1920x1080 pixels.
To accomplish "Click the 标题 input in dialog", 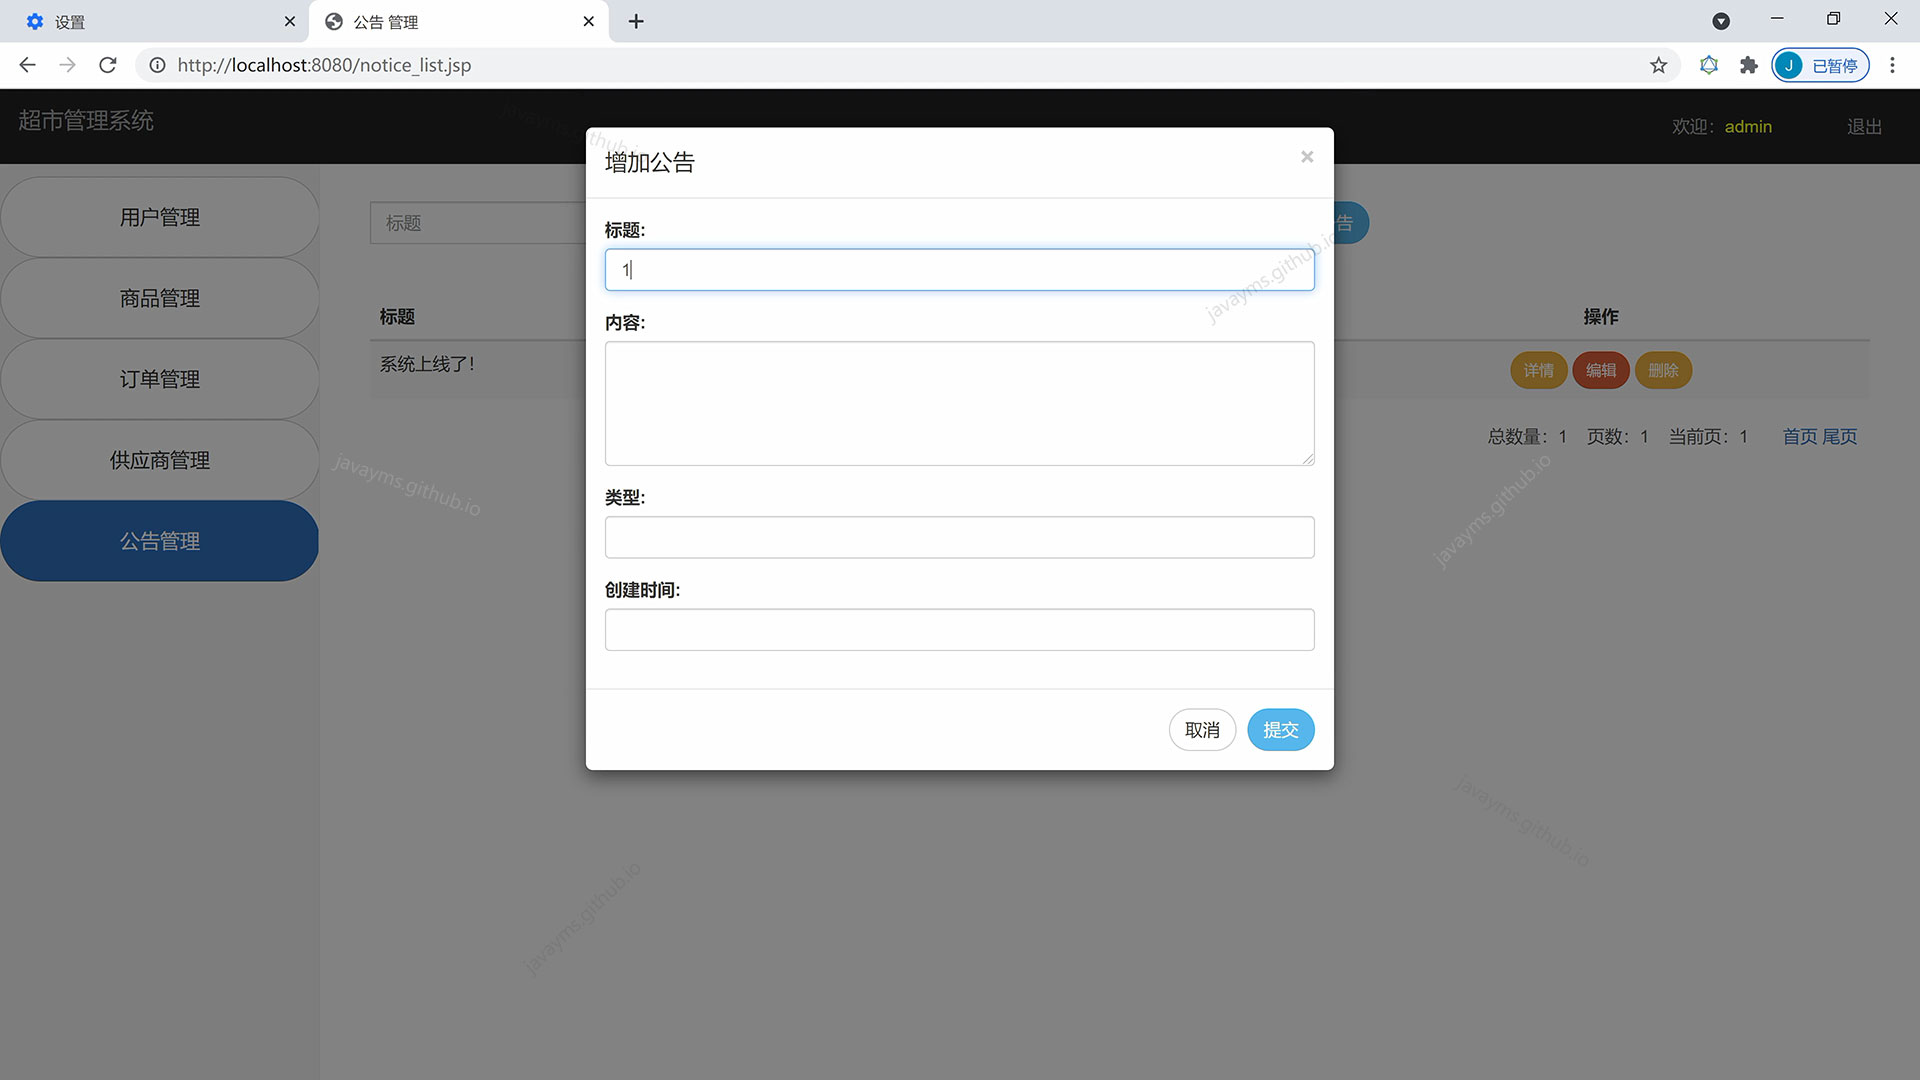I will pos(958,270).
